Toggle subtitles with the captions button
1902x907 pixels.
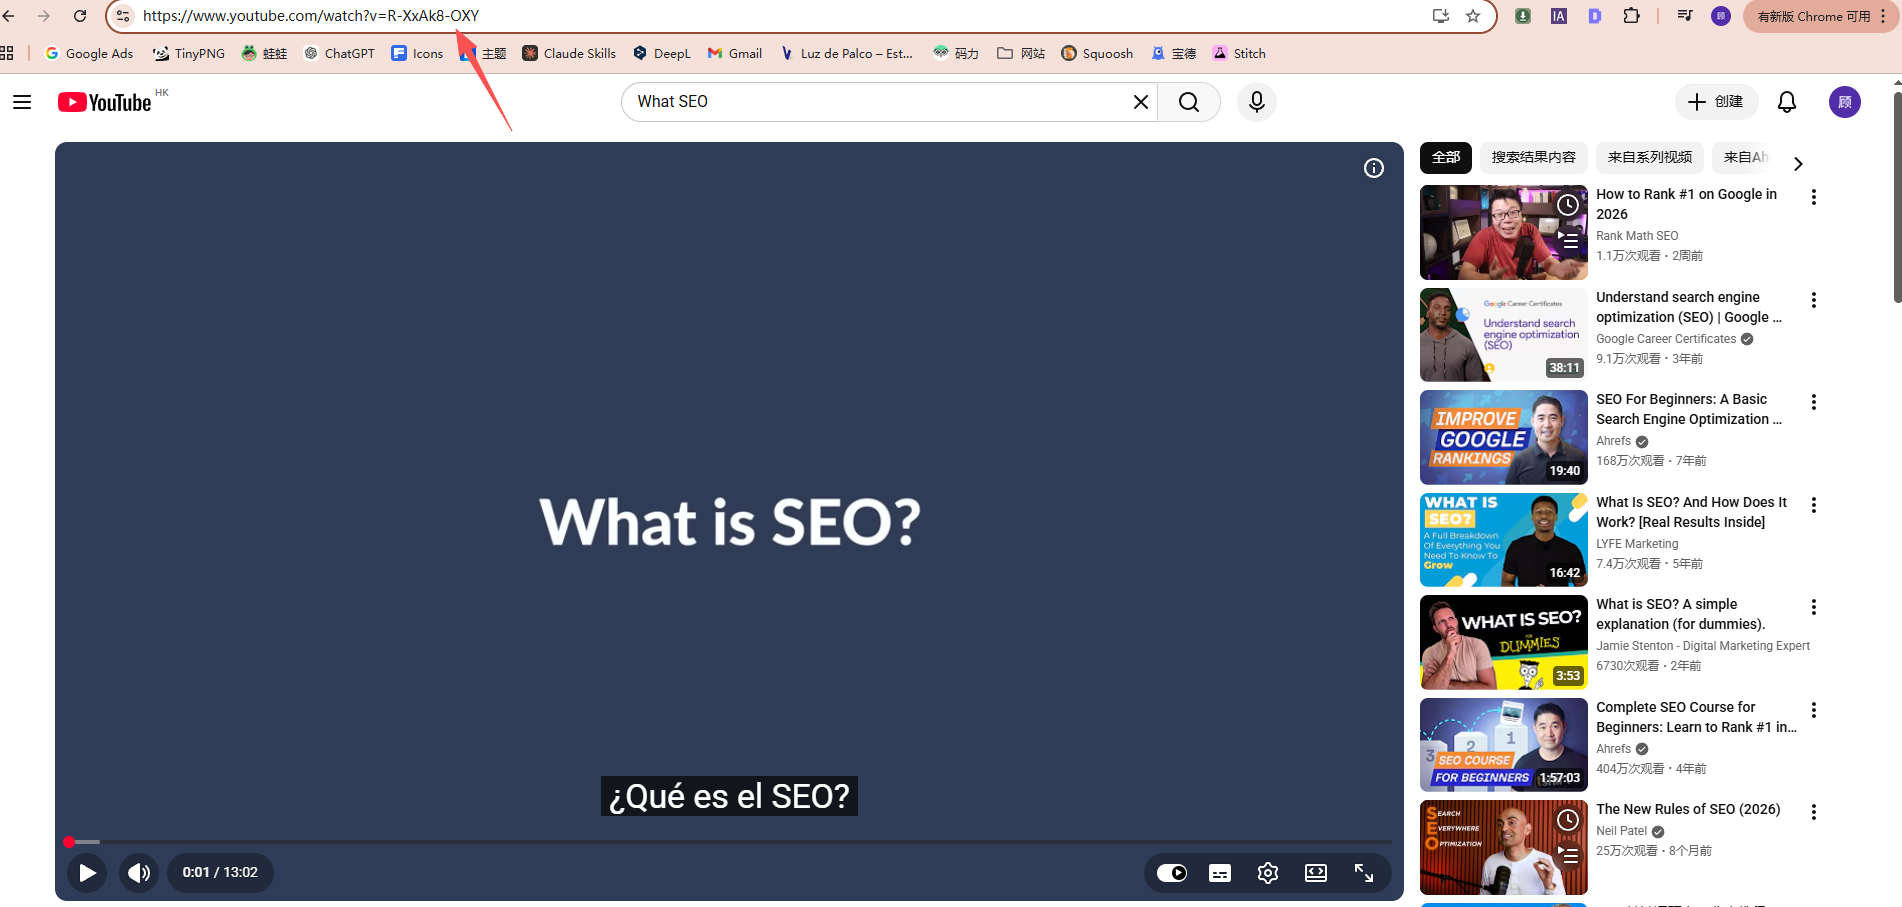(x=1219, y=873)
